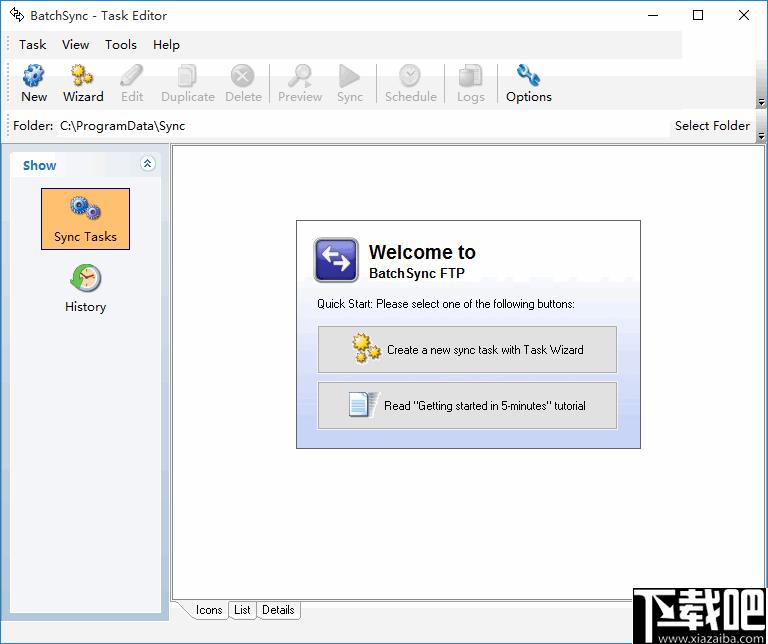Expand the Folder bar overflow arrow
Image resolution: width=768 pixels, height=644 pixels.
point(761,136)
